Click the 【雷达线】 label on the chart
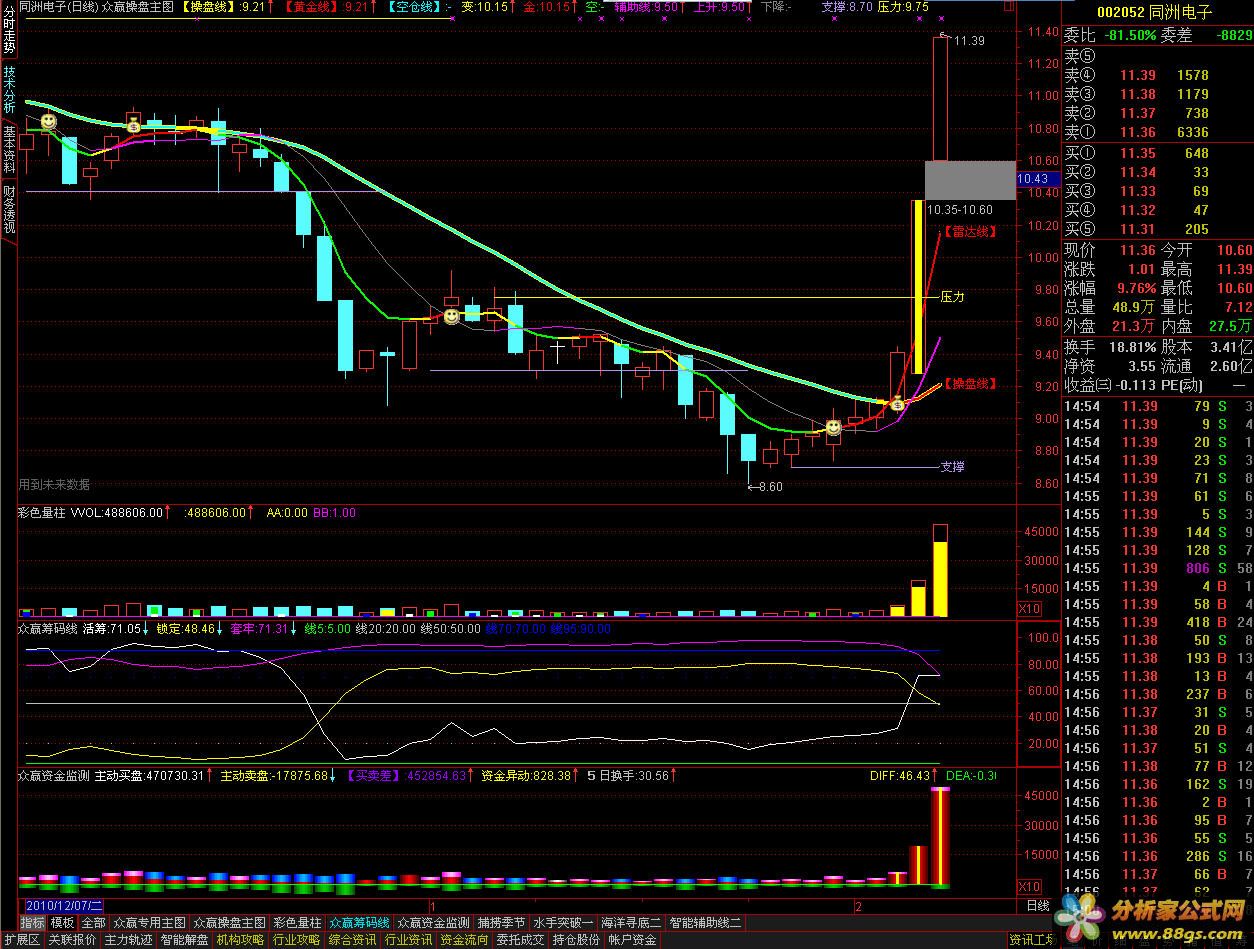This screenshot has height=949, width=1254. pos(969,231)
